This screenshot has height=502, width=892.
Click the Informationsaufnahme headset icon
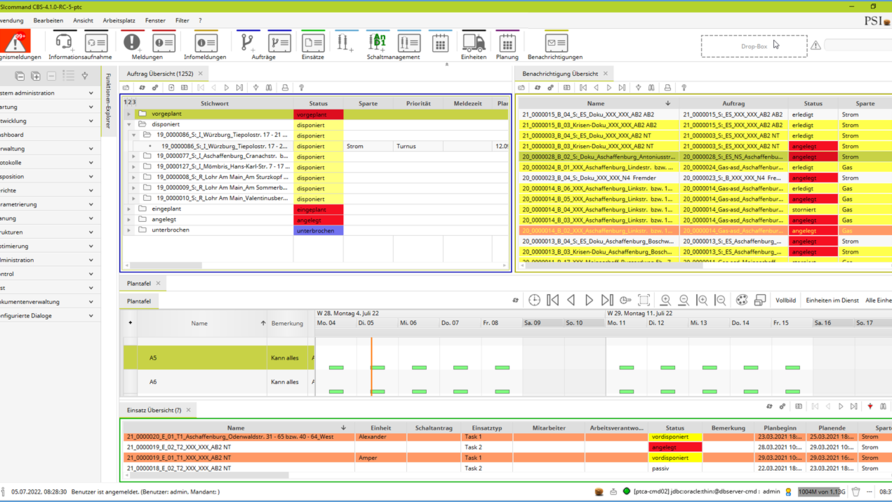click(64, 43)
